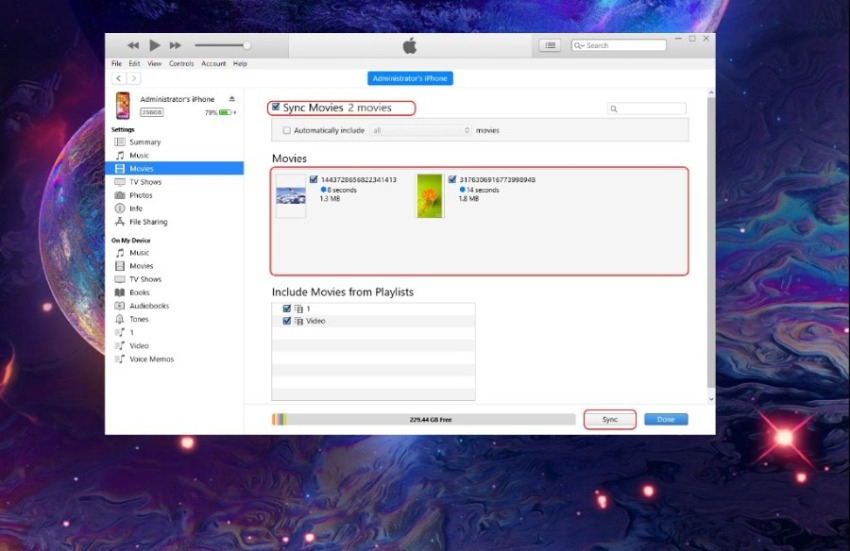
Task: Select Movies under Settings
Action: [175, 169]
